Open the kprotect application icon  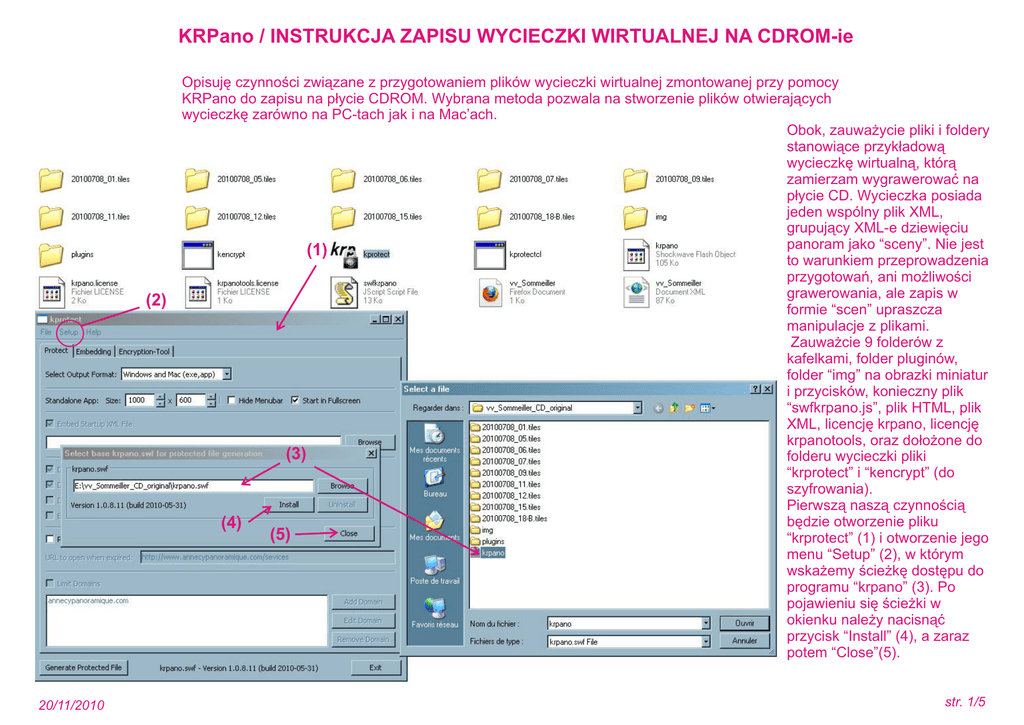tap(344, 254)
